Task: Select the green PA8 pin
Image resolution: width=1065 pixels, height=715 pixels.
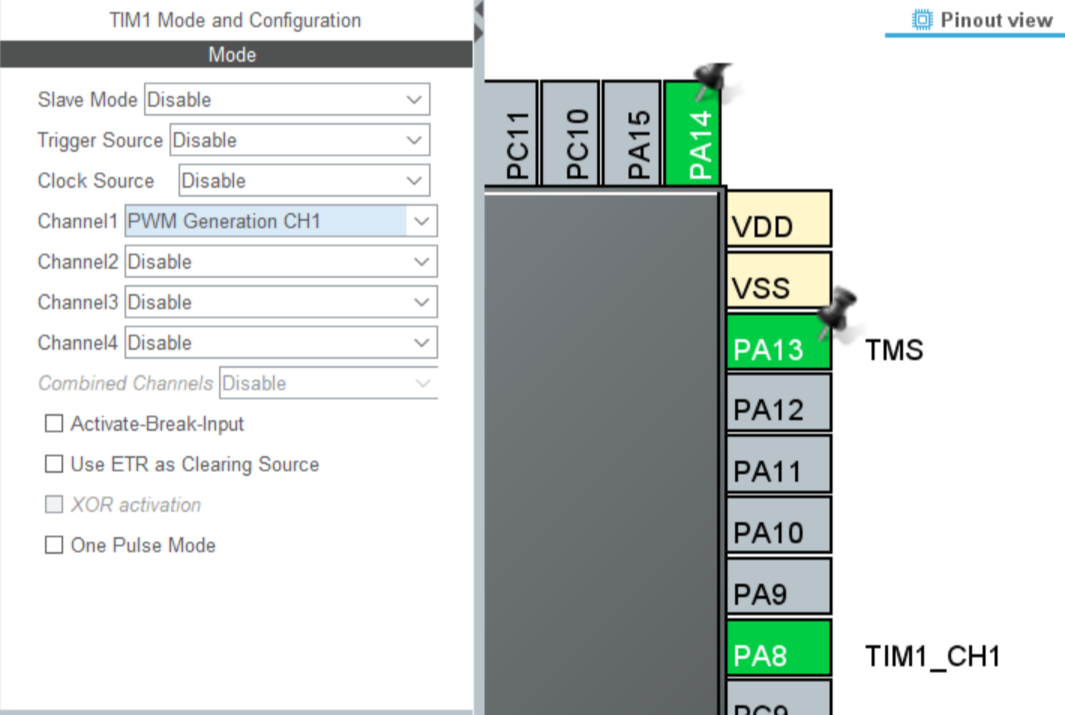Action: point(779,655)
